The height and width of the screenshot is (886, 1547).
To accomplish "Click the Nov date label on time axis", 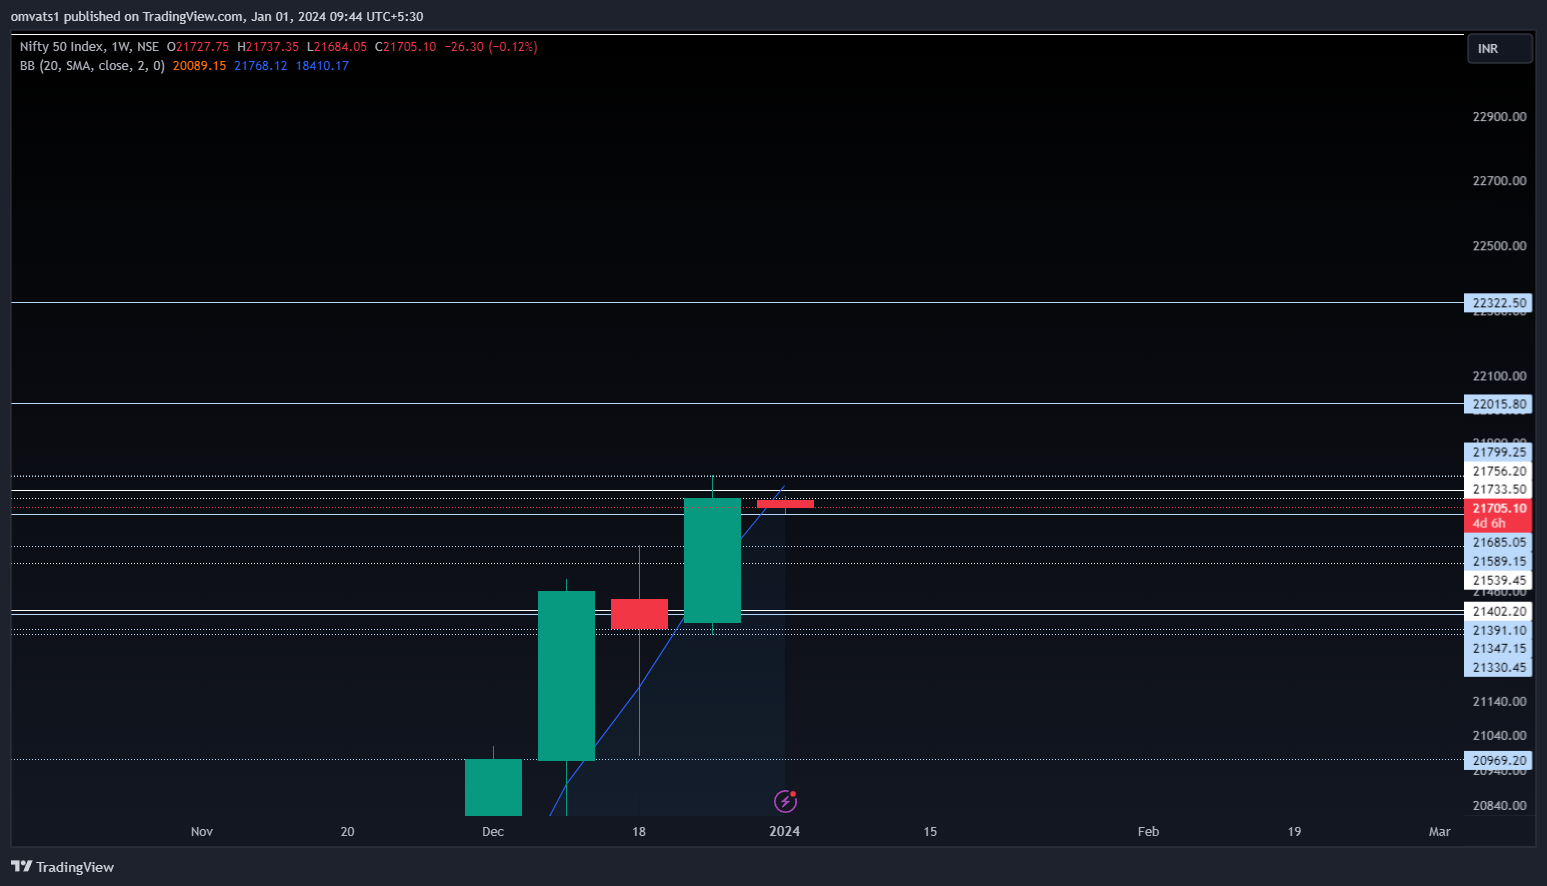I will pos(202,831).
